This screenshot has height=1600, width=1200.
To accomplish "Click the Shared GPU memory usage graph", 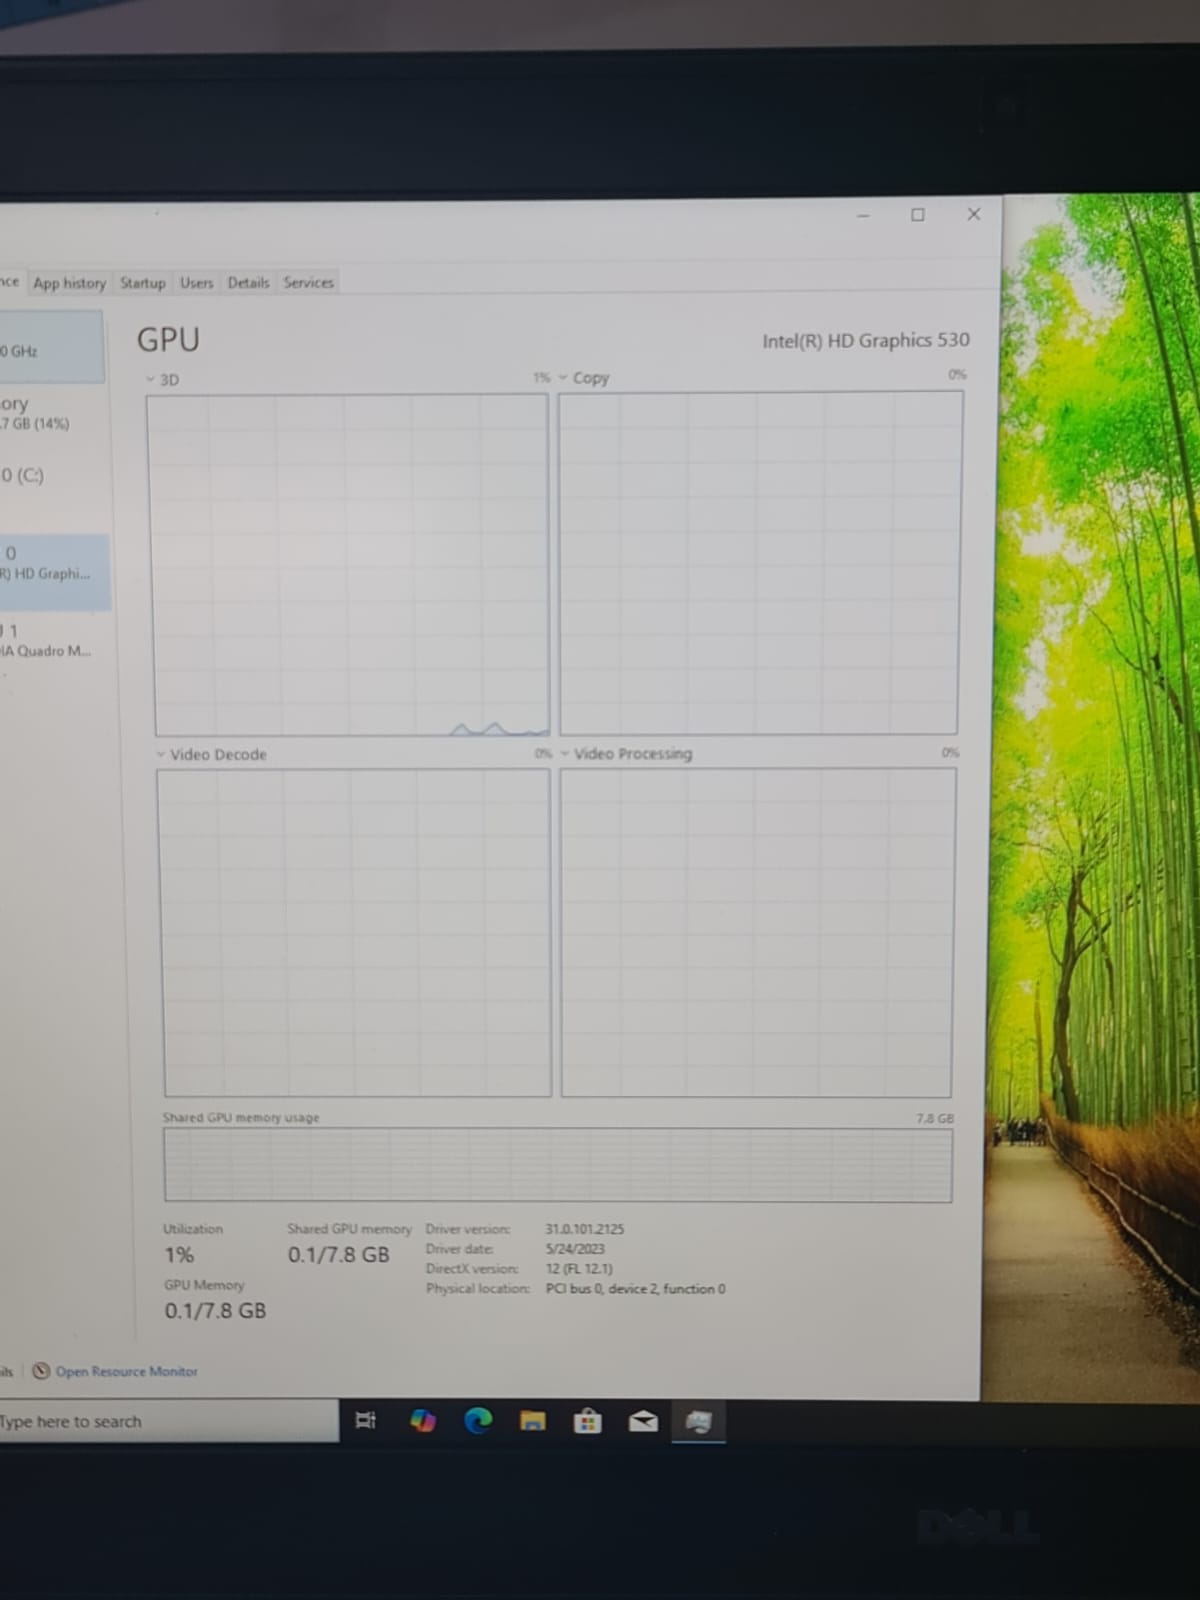I will click(x=558, y=1165).
